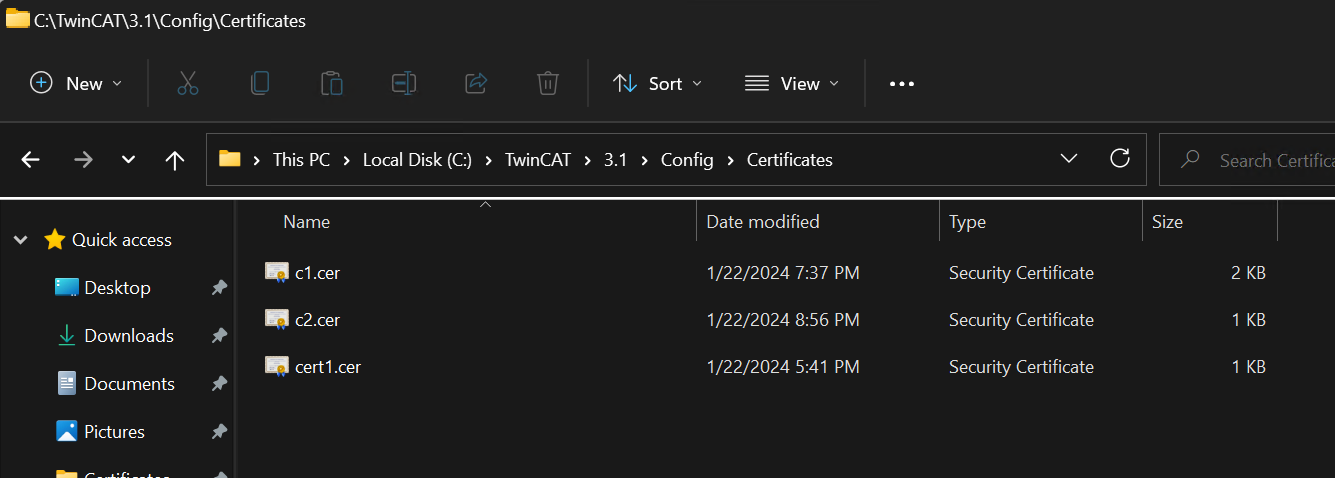Click the 2 KB size value
This screenshot has height=478, width=1335.
(x=1248, y=272)
